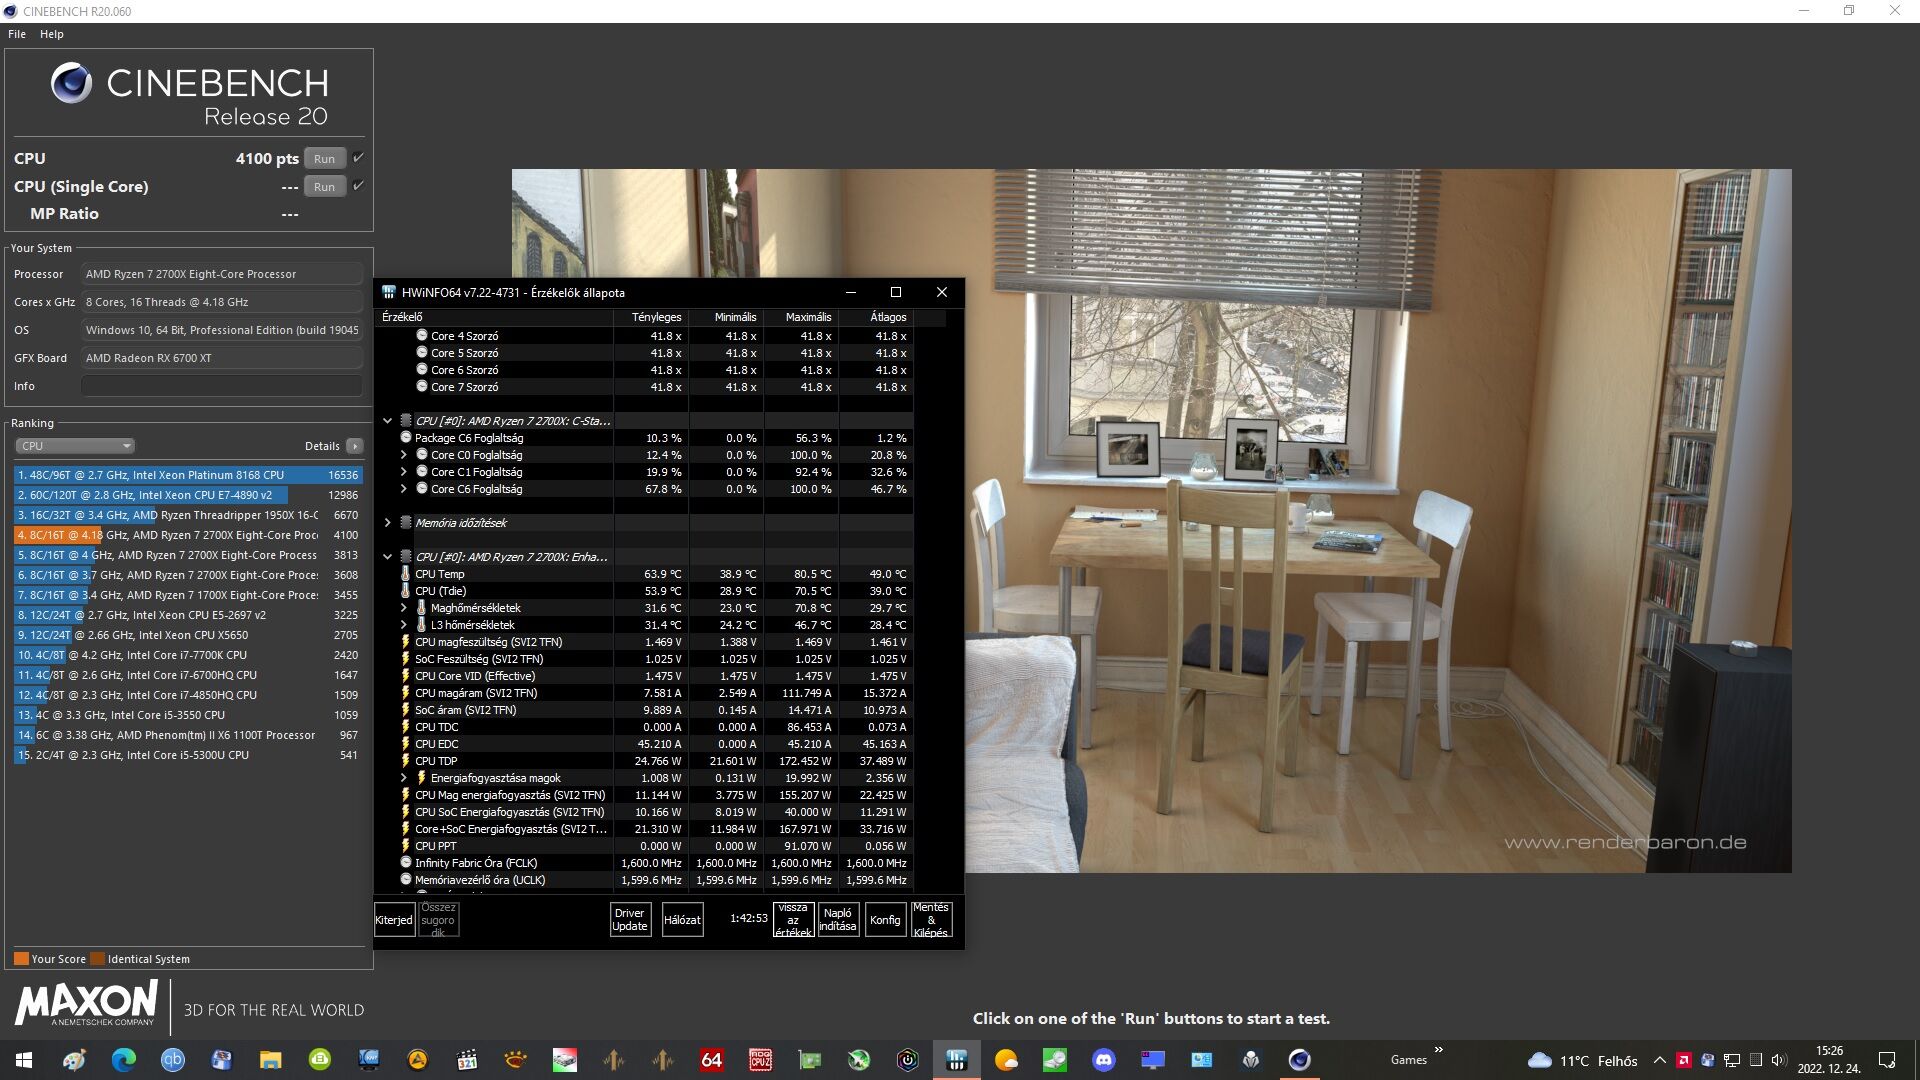Switch to HWiNFO64 taskbar icon
Viewport: 1920px width, 1080px height.
(956, 1060)
